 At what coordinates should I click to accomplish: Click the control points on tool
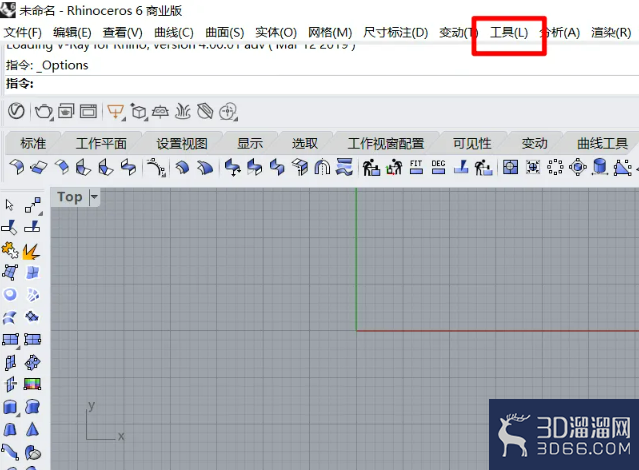click(33, 205)
